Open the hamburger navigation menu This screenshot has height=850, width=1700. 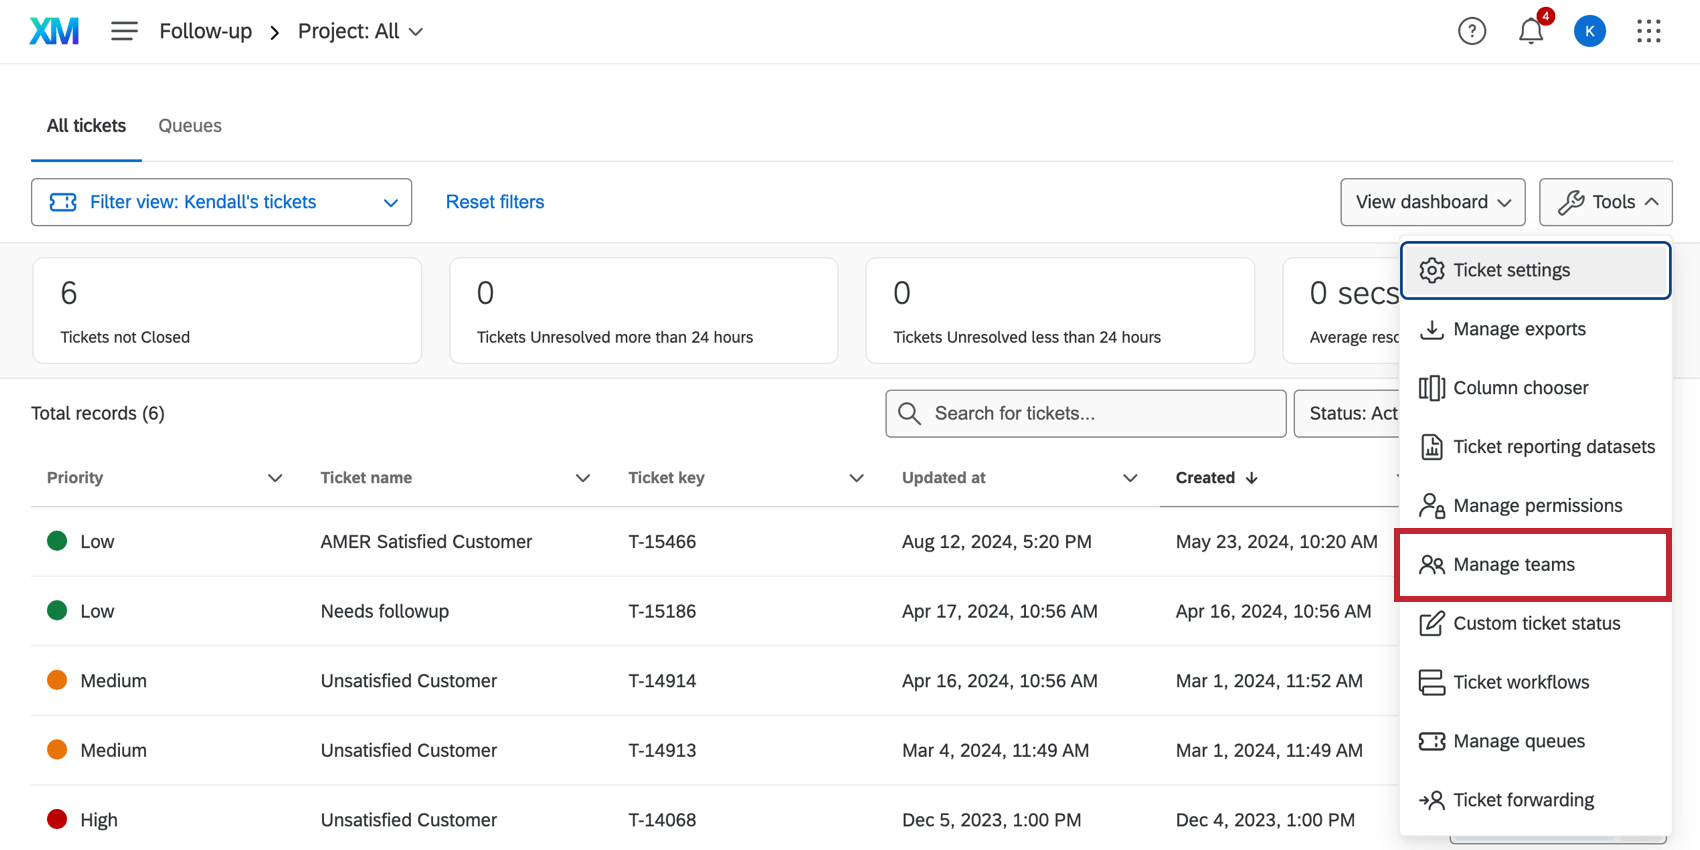[x=124, y=31]
